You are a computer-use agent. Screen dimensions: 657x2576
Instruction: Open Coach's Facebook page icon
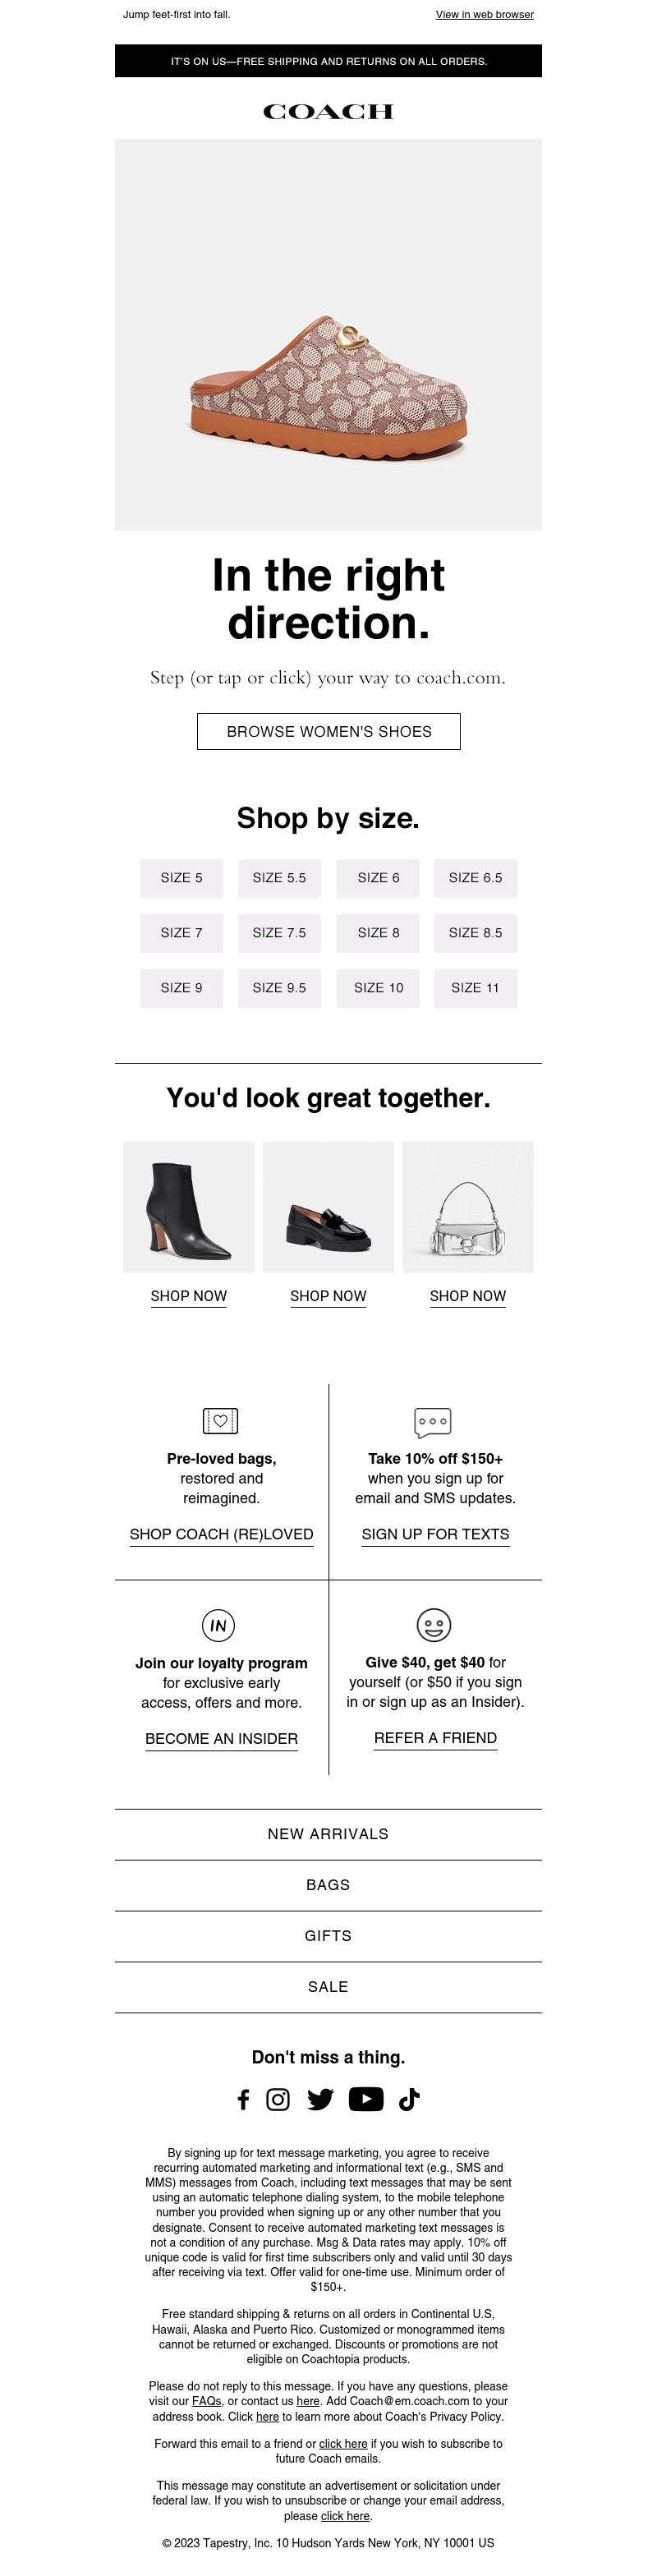(243, 2099)
